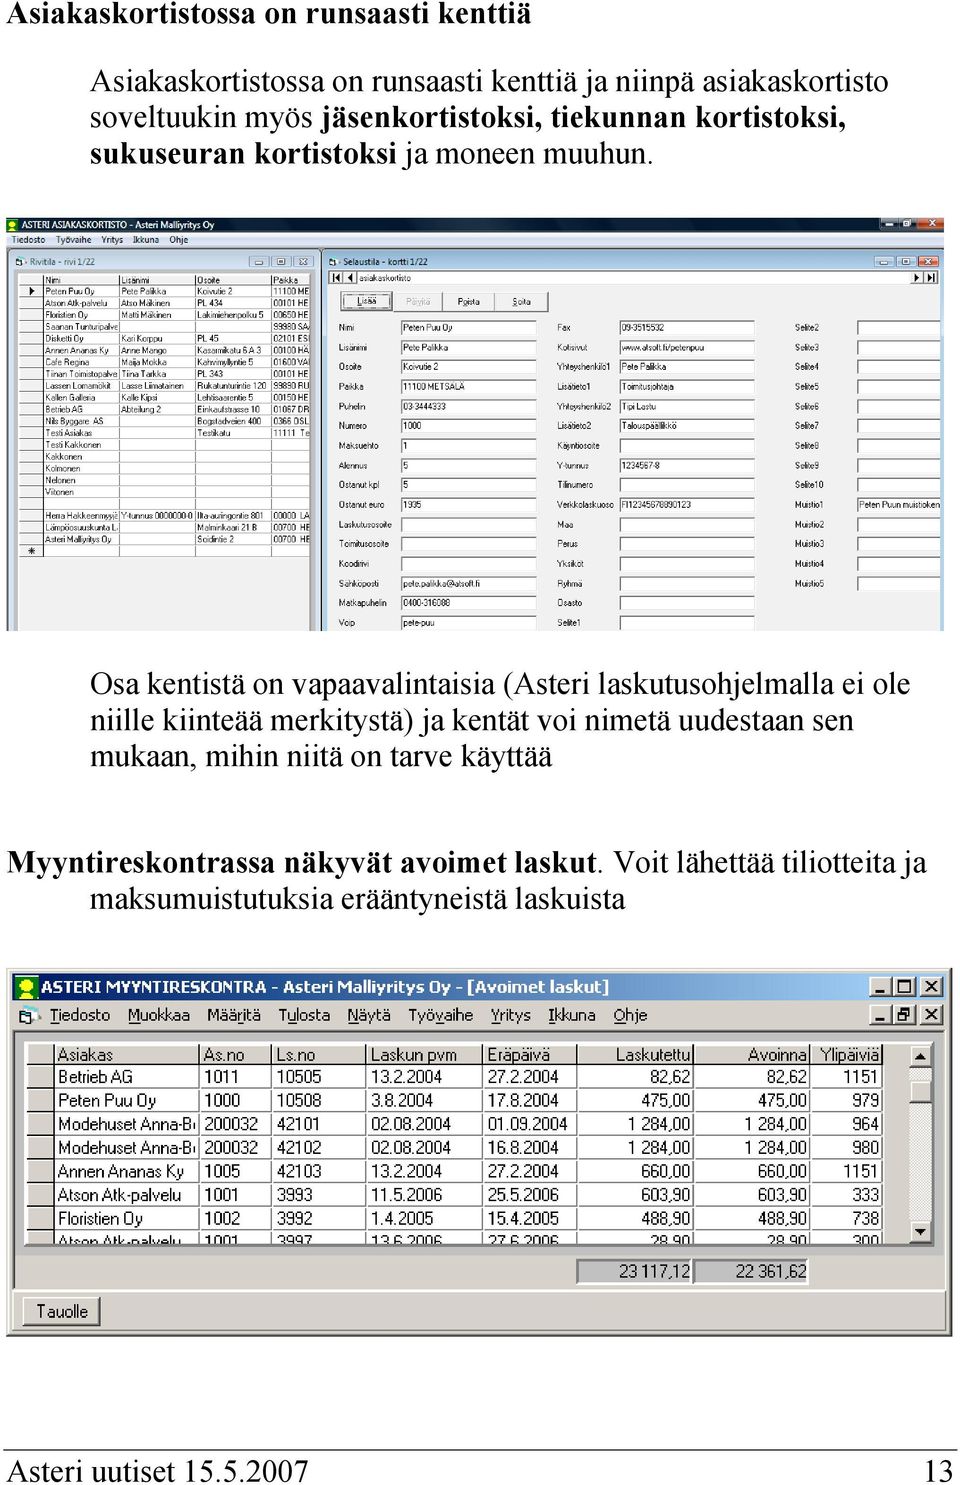Click the Avoinna column header

pos(752,1054)
